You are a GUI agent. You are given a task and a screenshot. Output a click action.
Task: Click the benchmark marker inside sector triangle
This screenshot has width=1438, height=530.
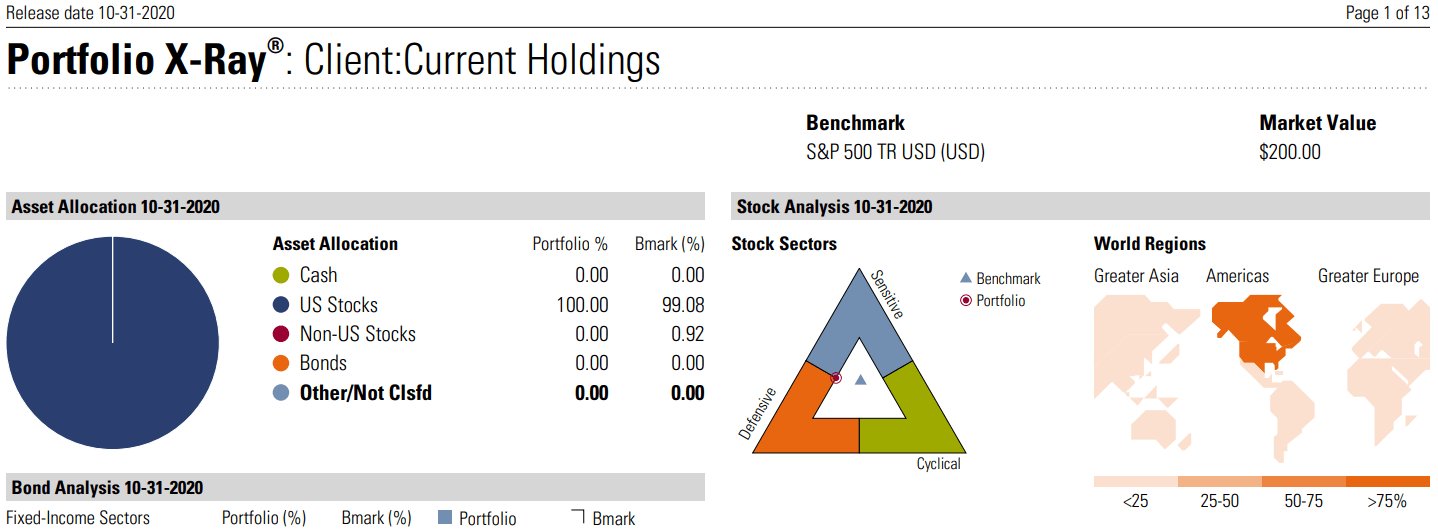(x=860, y=379)
